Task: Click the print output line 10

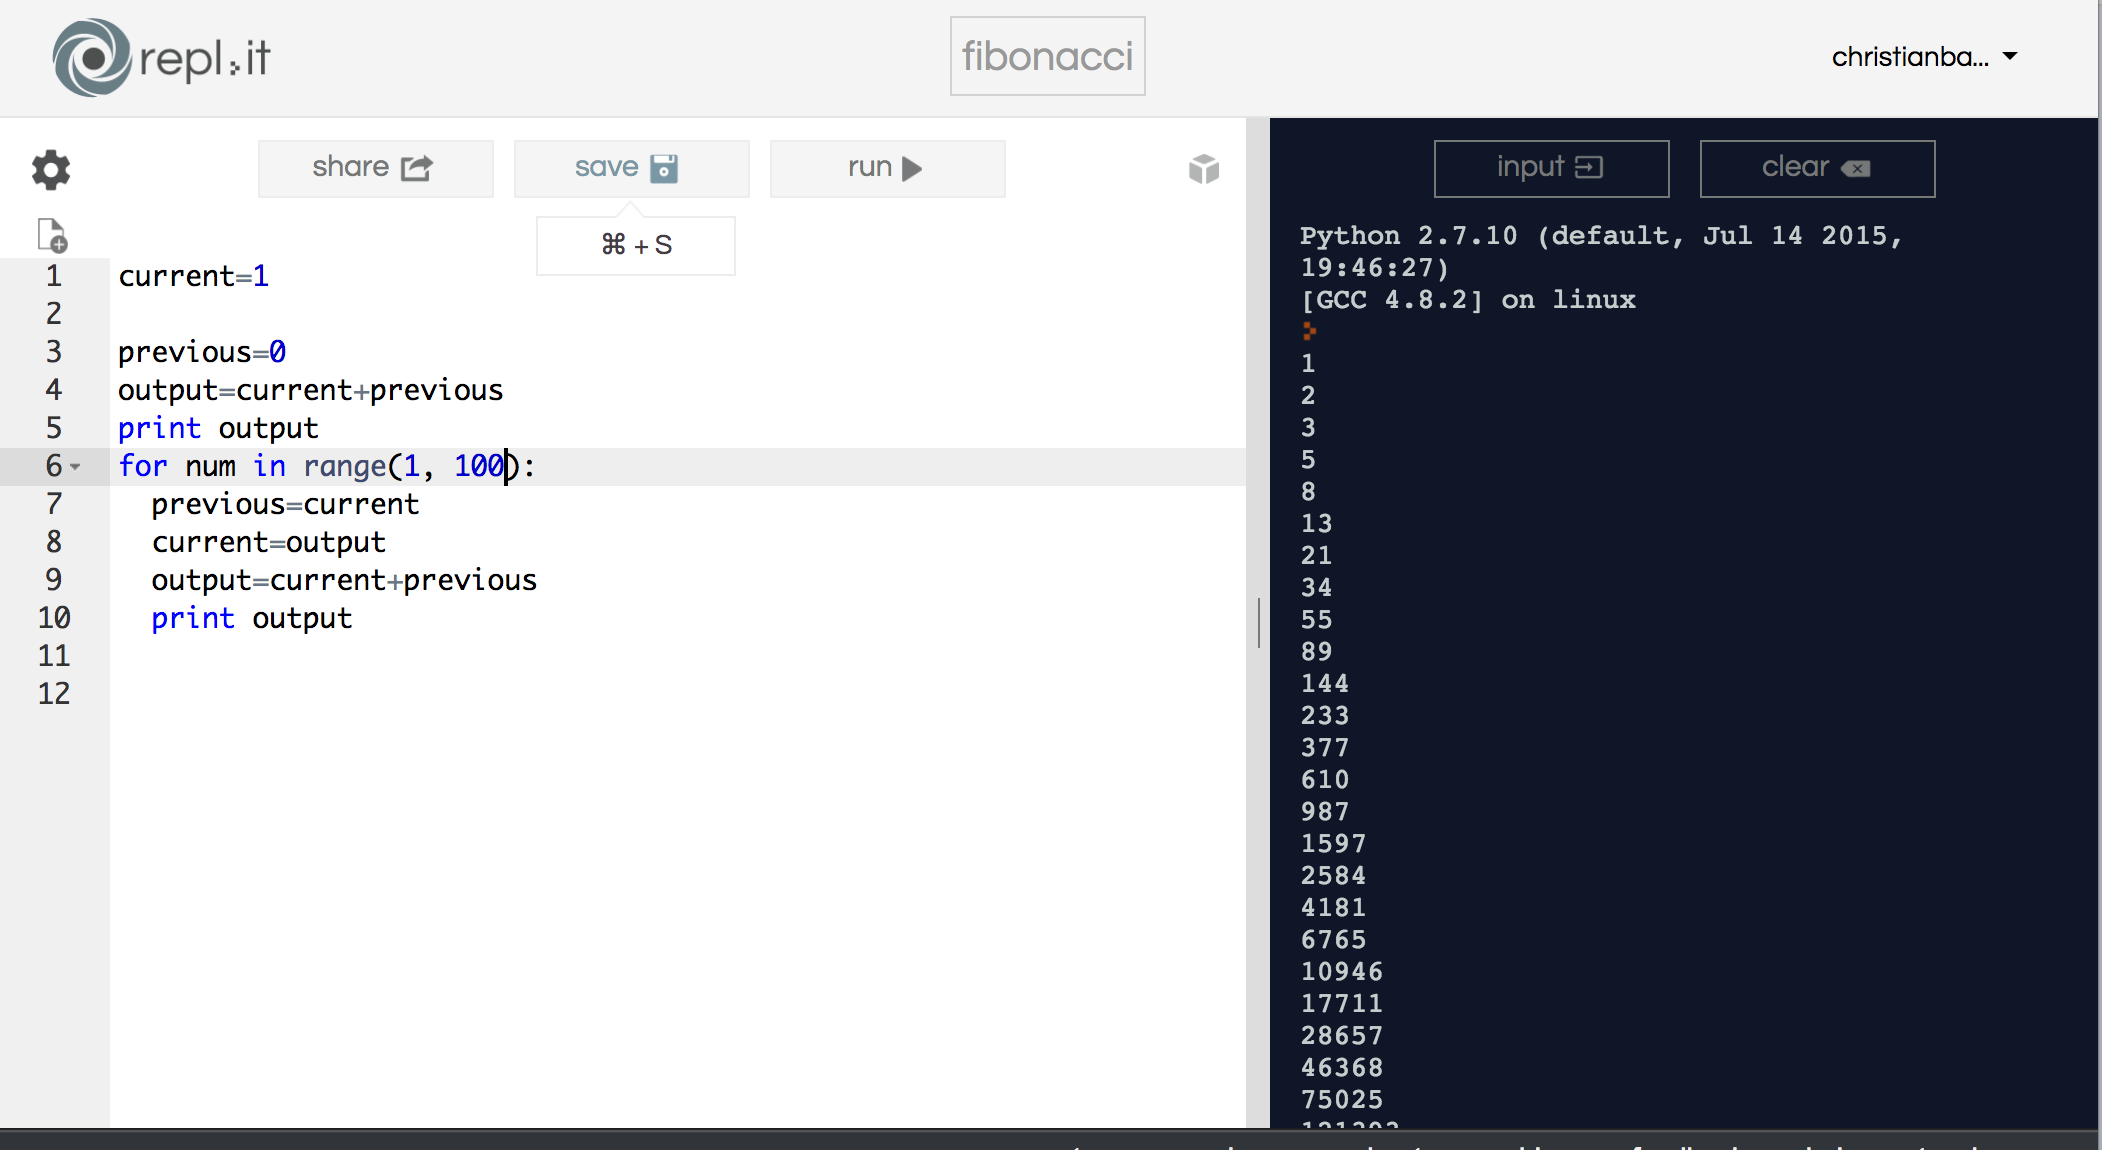Action: click(251, 618)
